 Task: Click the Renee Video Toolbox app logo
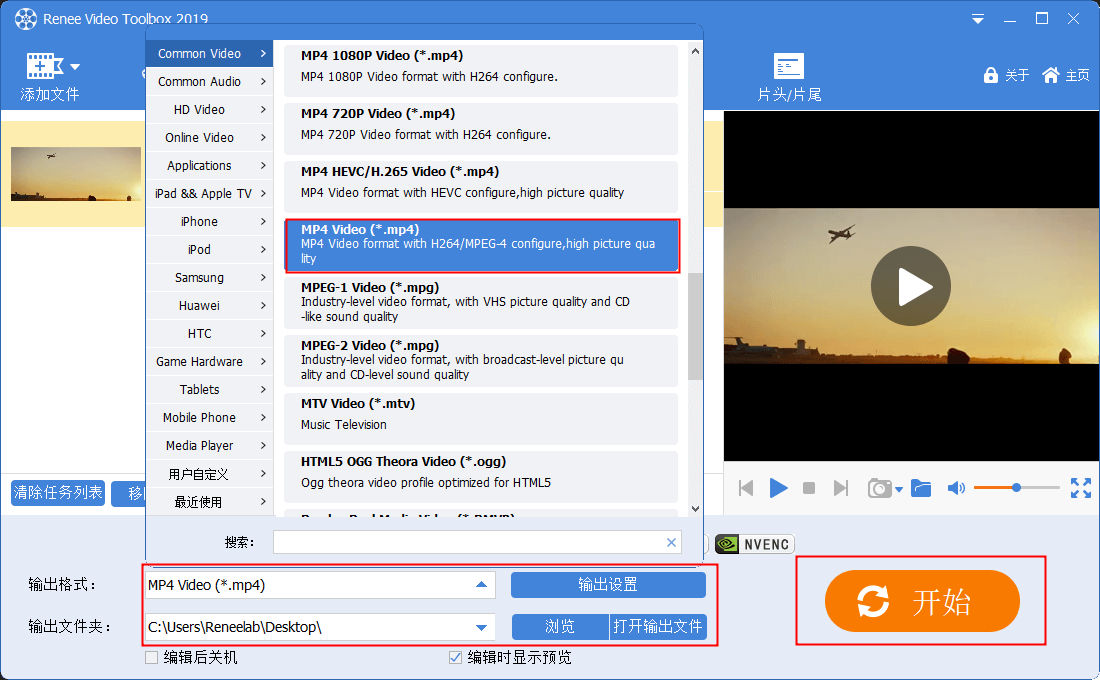26,19
